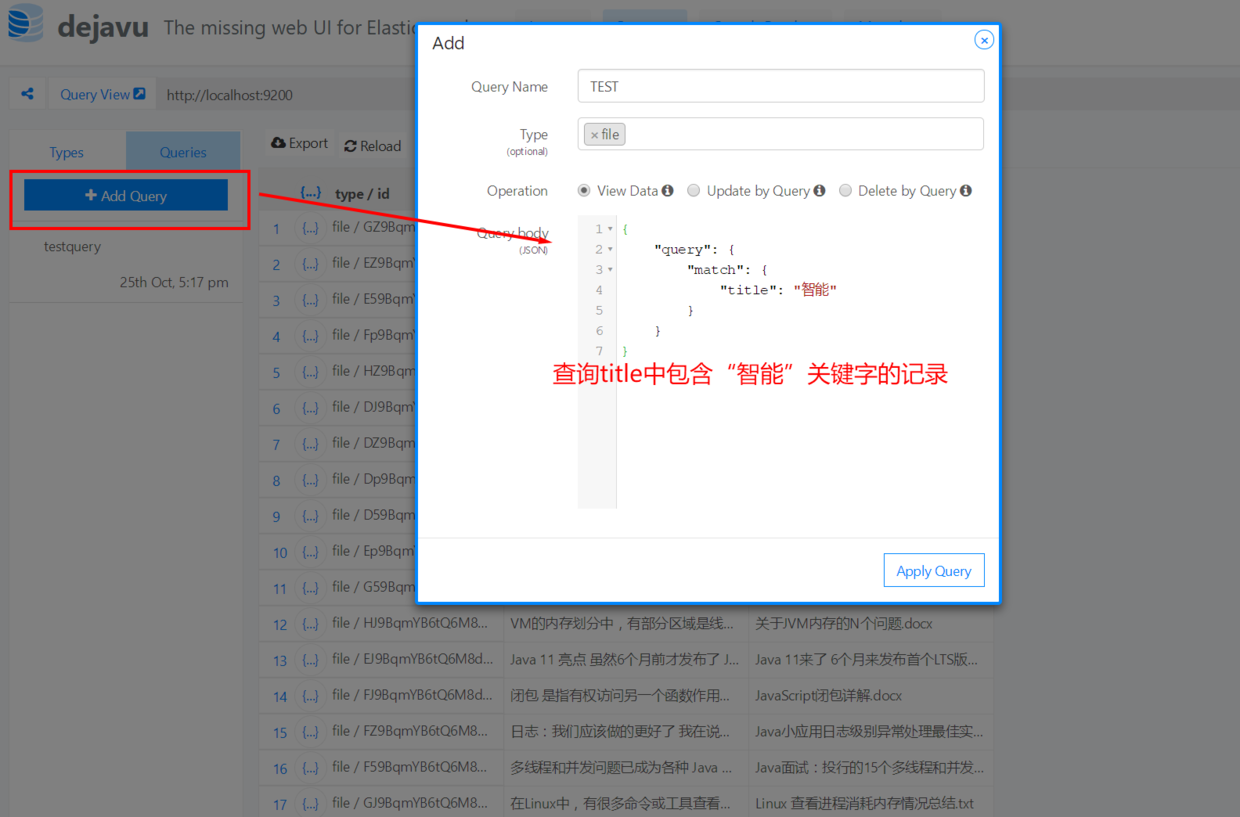Collapse line 1 fold arrow in Query body
The height and width of the screenshot is (817, 1240).
coord(609,228)
